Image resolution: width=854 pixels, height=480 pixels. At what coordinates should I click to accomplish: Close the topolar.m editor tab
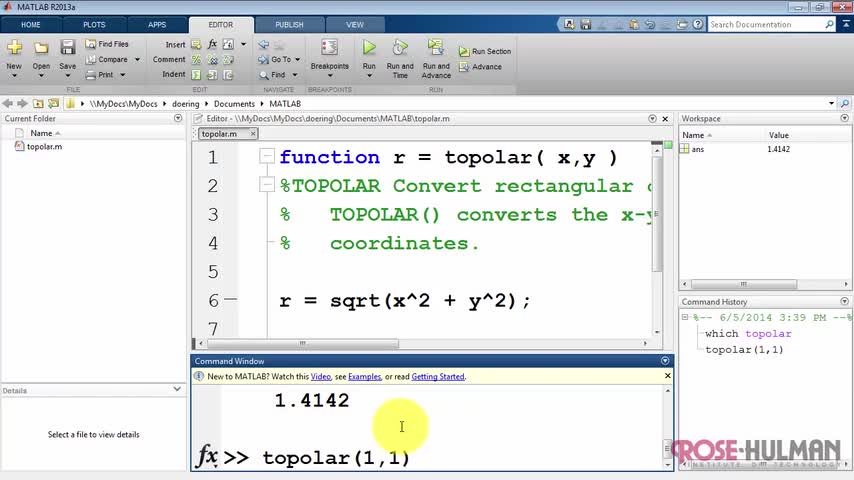[x=253, y=133]
